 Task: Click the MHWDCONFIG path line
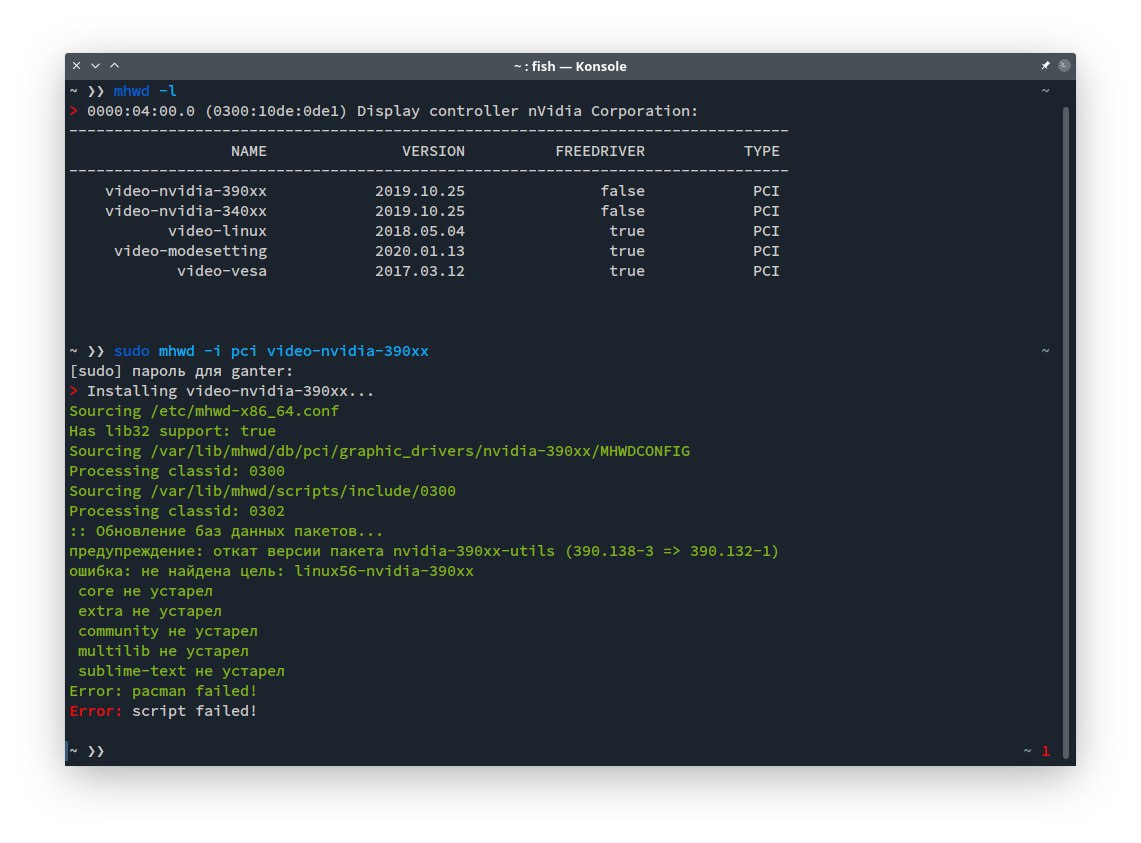[379, 451]
